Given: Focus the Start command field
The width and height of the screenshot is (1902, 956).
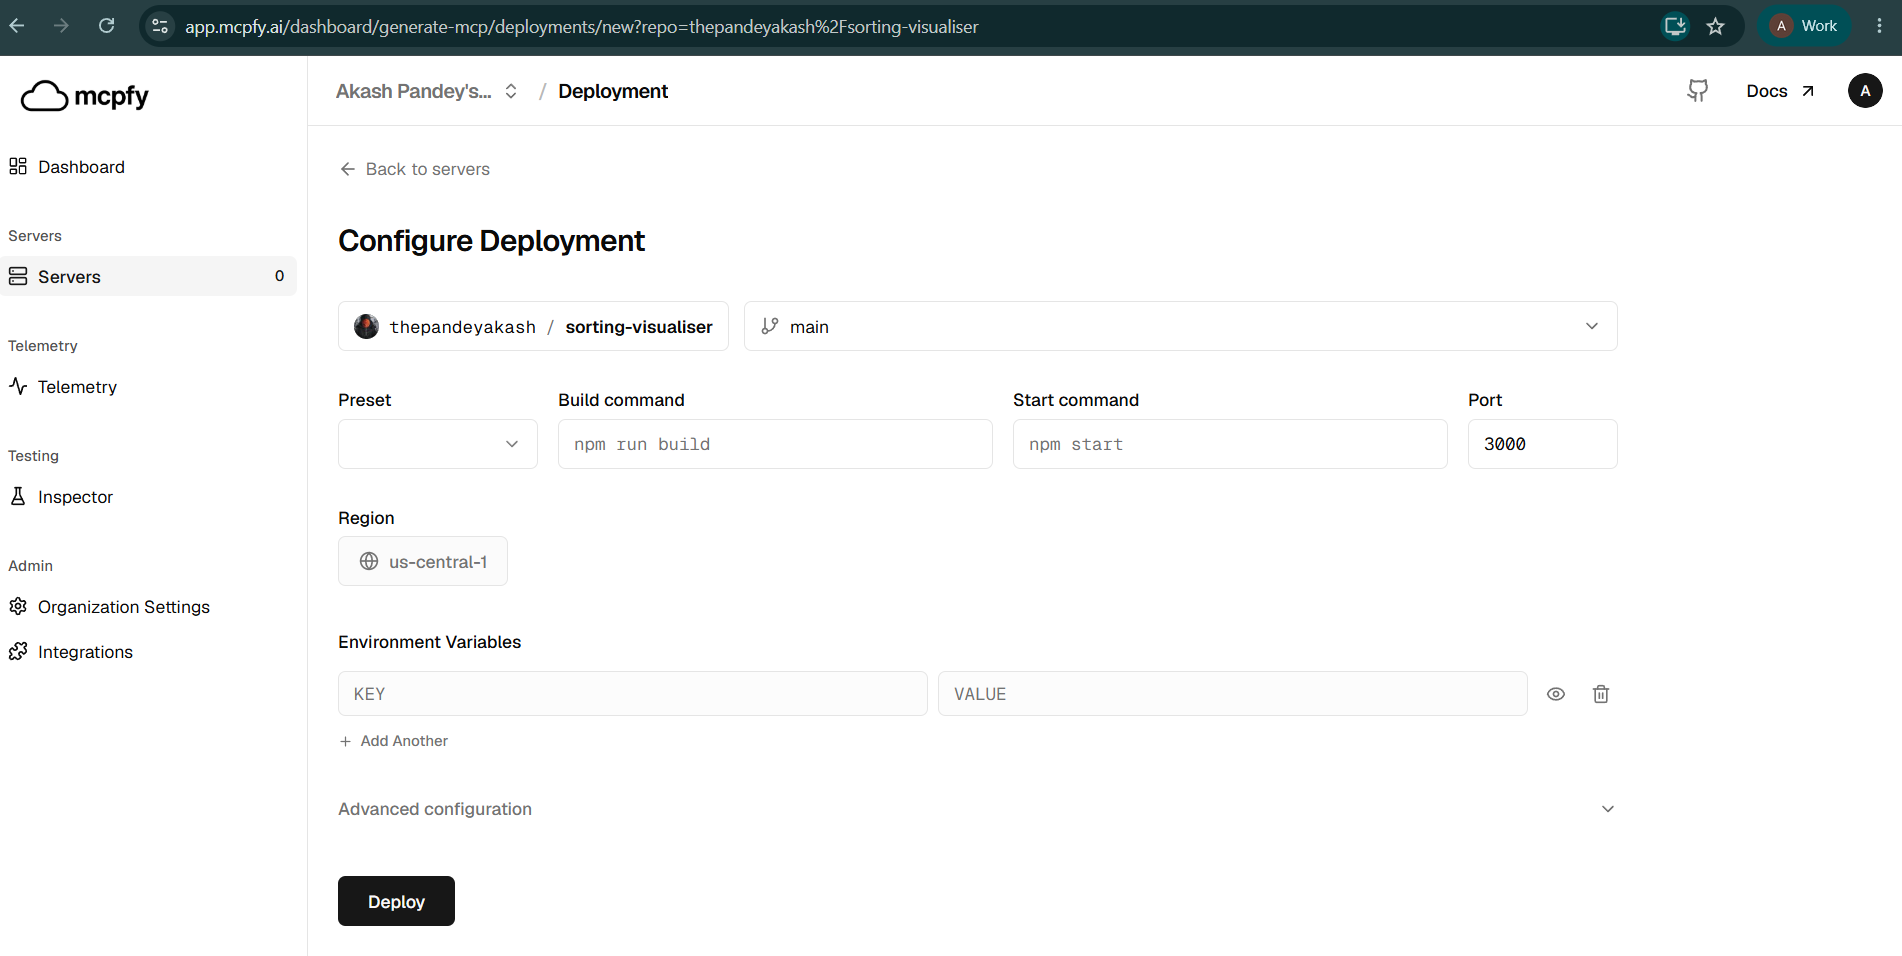Looking at the screenshot, I should click(1230, 444).
